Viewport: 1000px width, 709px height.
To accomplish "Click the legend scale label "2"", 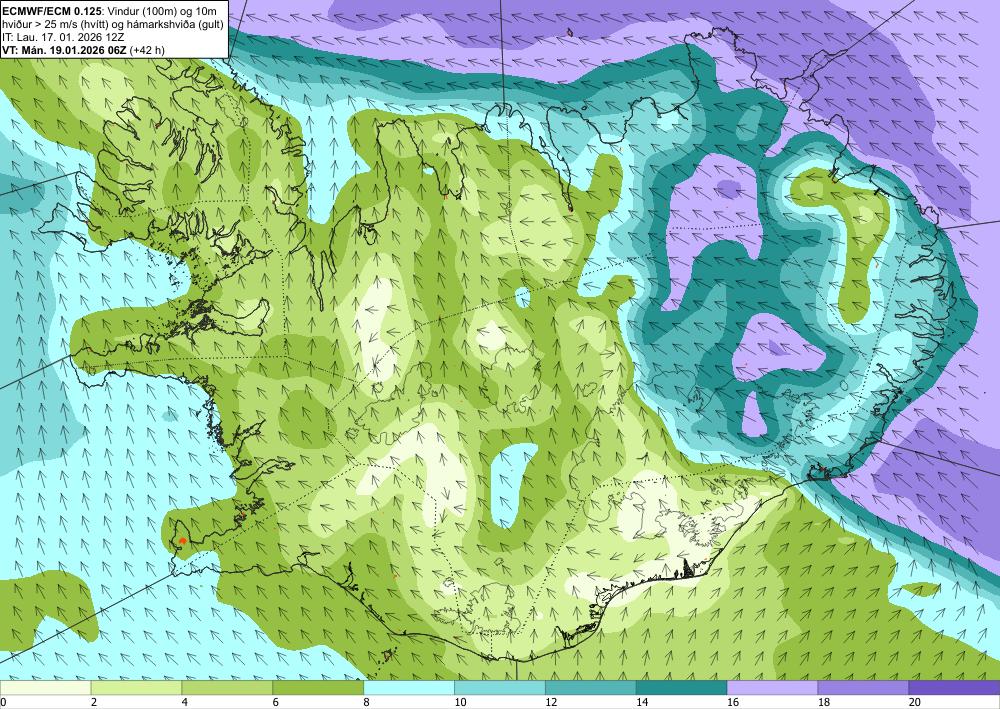I will 94,702.
